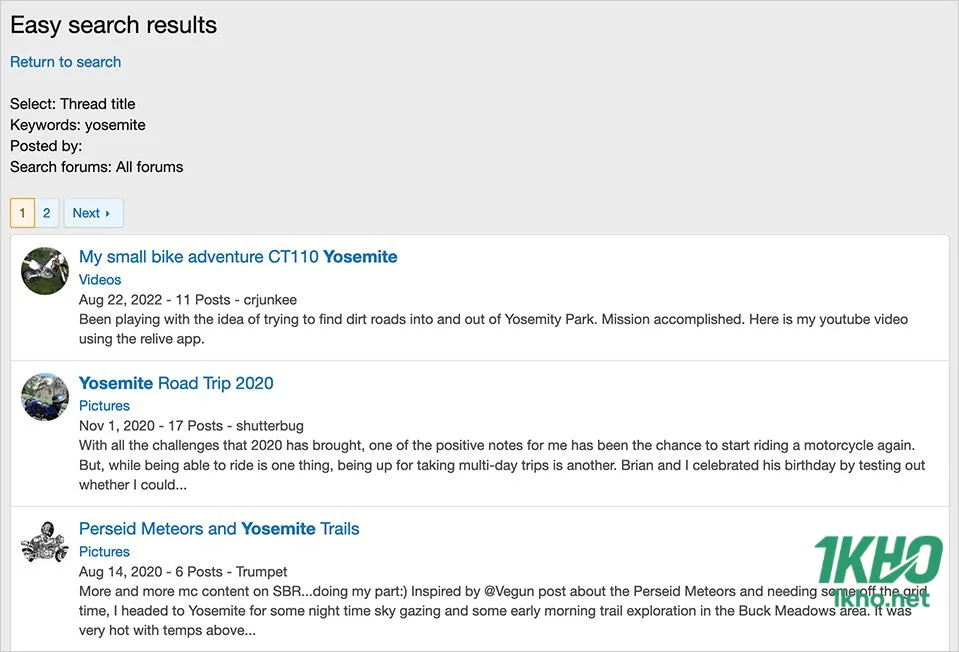
Task: Open thread "My small bike adventure CT110 Yosemite"
Action: (238, 256)
